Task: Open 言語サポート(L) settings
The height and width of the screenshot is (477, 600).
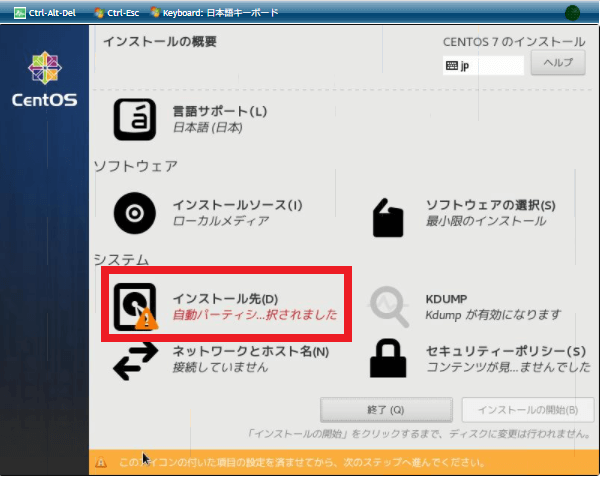Action: [x=220, y=111]
